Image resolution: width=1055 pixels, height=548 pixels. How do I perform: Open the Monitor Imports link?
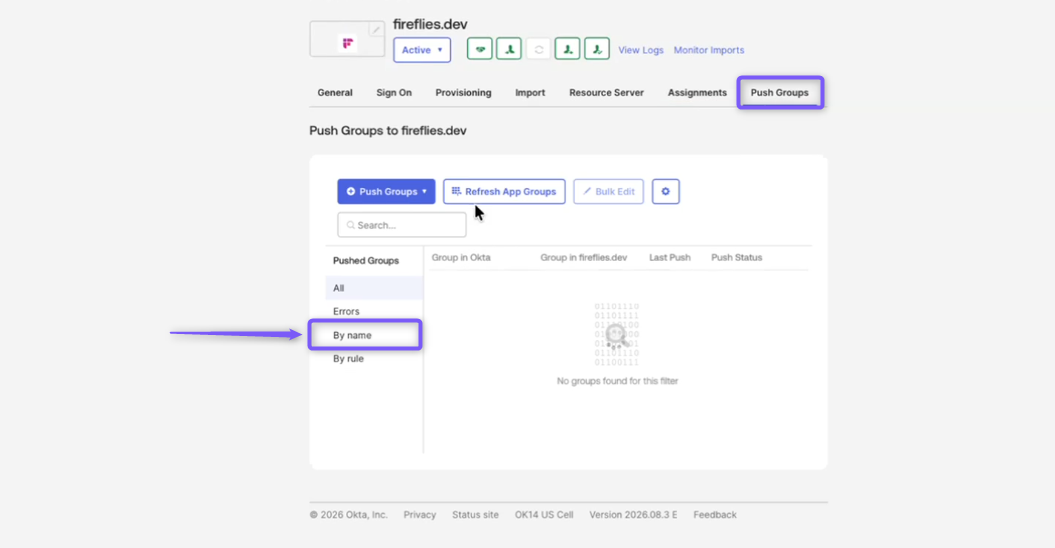708,50
